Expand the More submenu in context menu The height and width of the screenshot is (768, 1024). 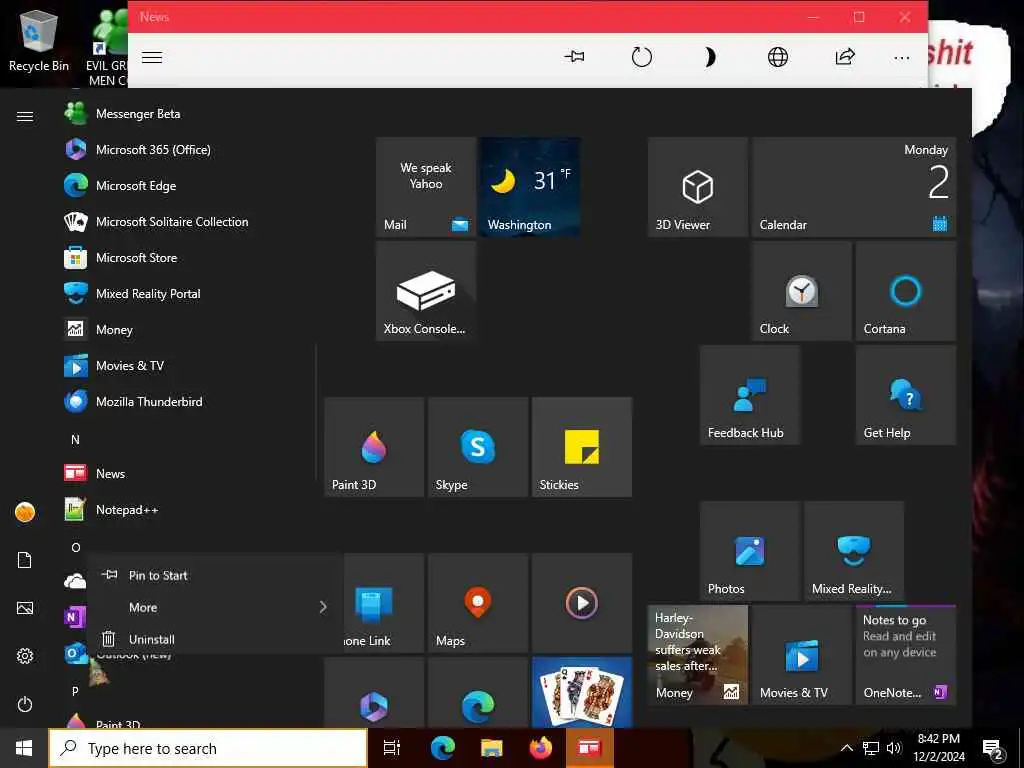(215, 607)
